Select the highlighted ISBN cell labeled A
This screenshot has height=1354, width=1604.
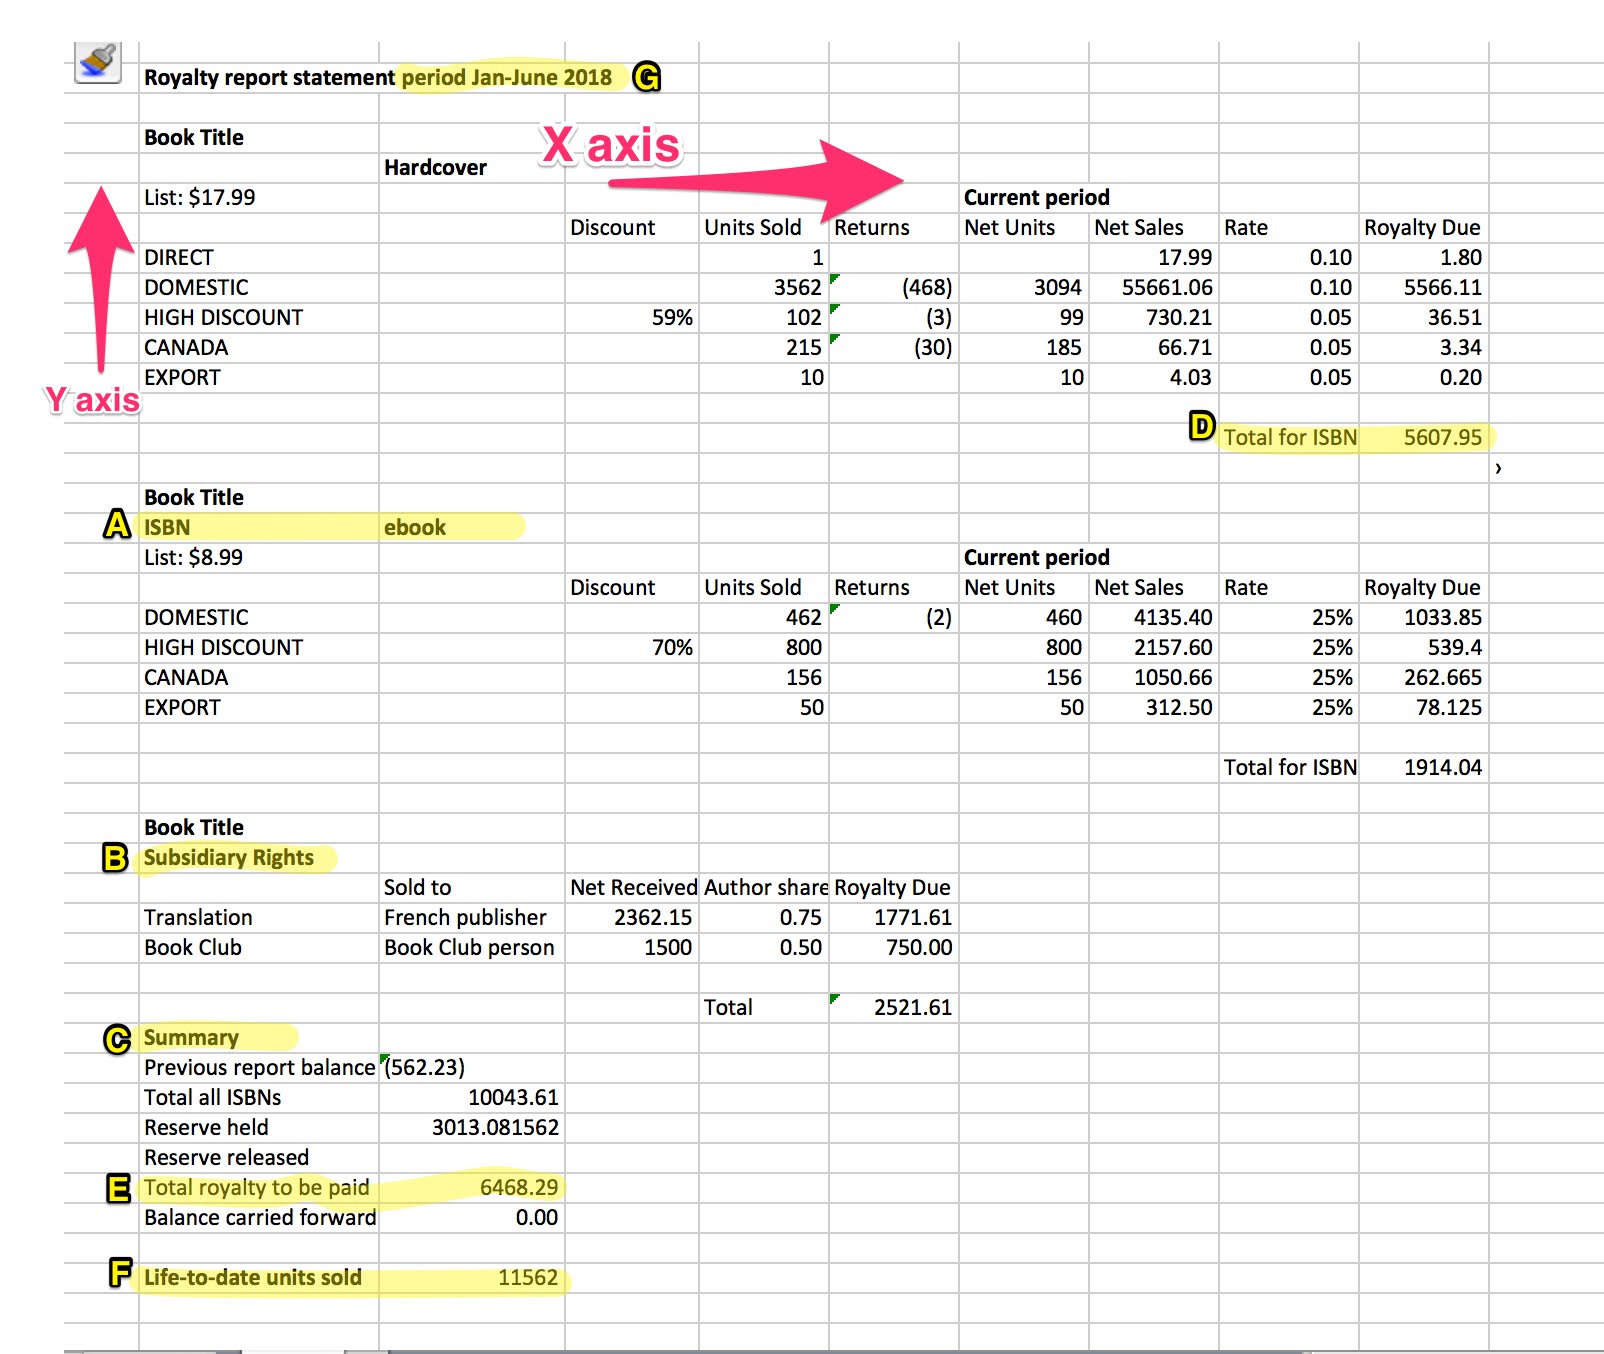point(166,525)
